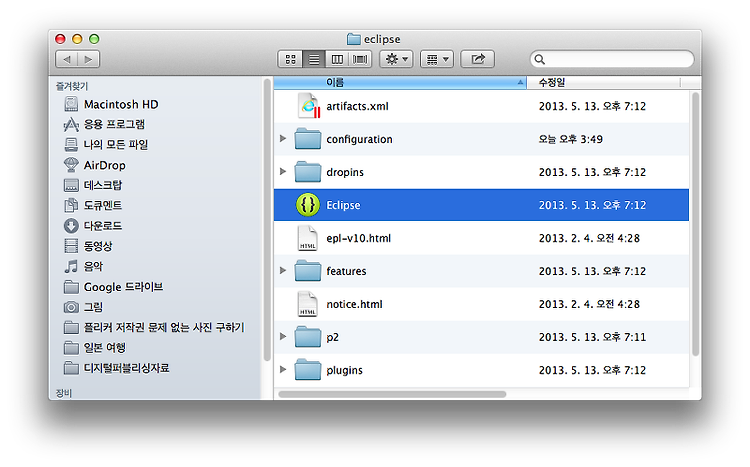This screenshot has height=467, width=750.
Task: Click the Share button in toolbar
Action: [477, 59]
